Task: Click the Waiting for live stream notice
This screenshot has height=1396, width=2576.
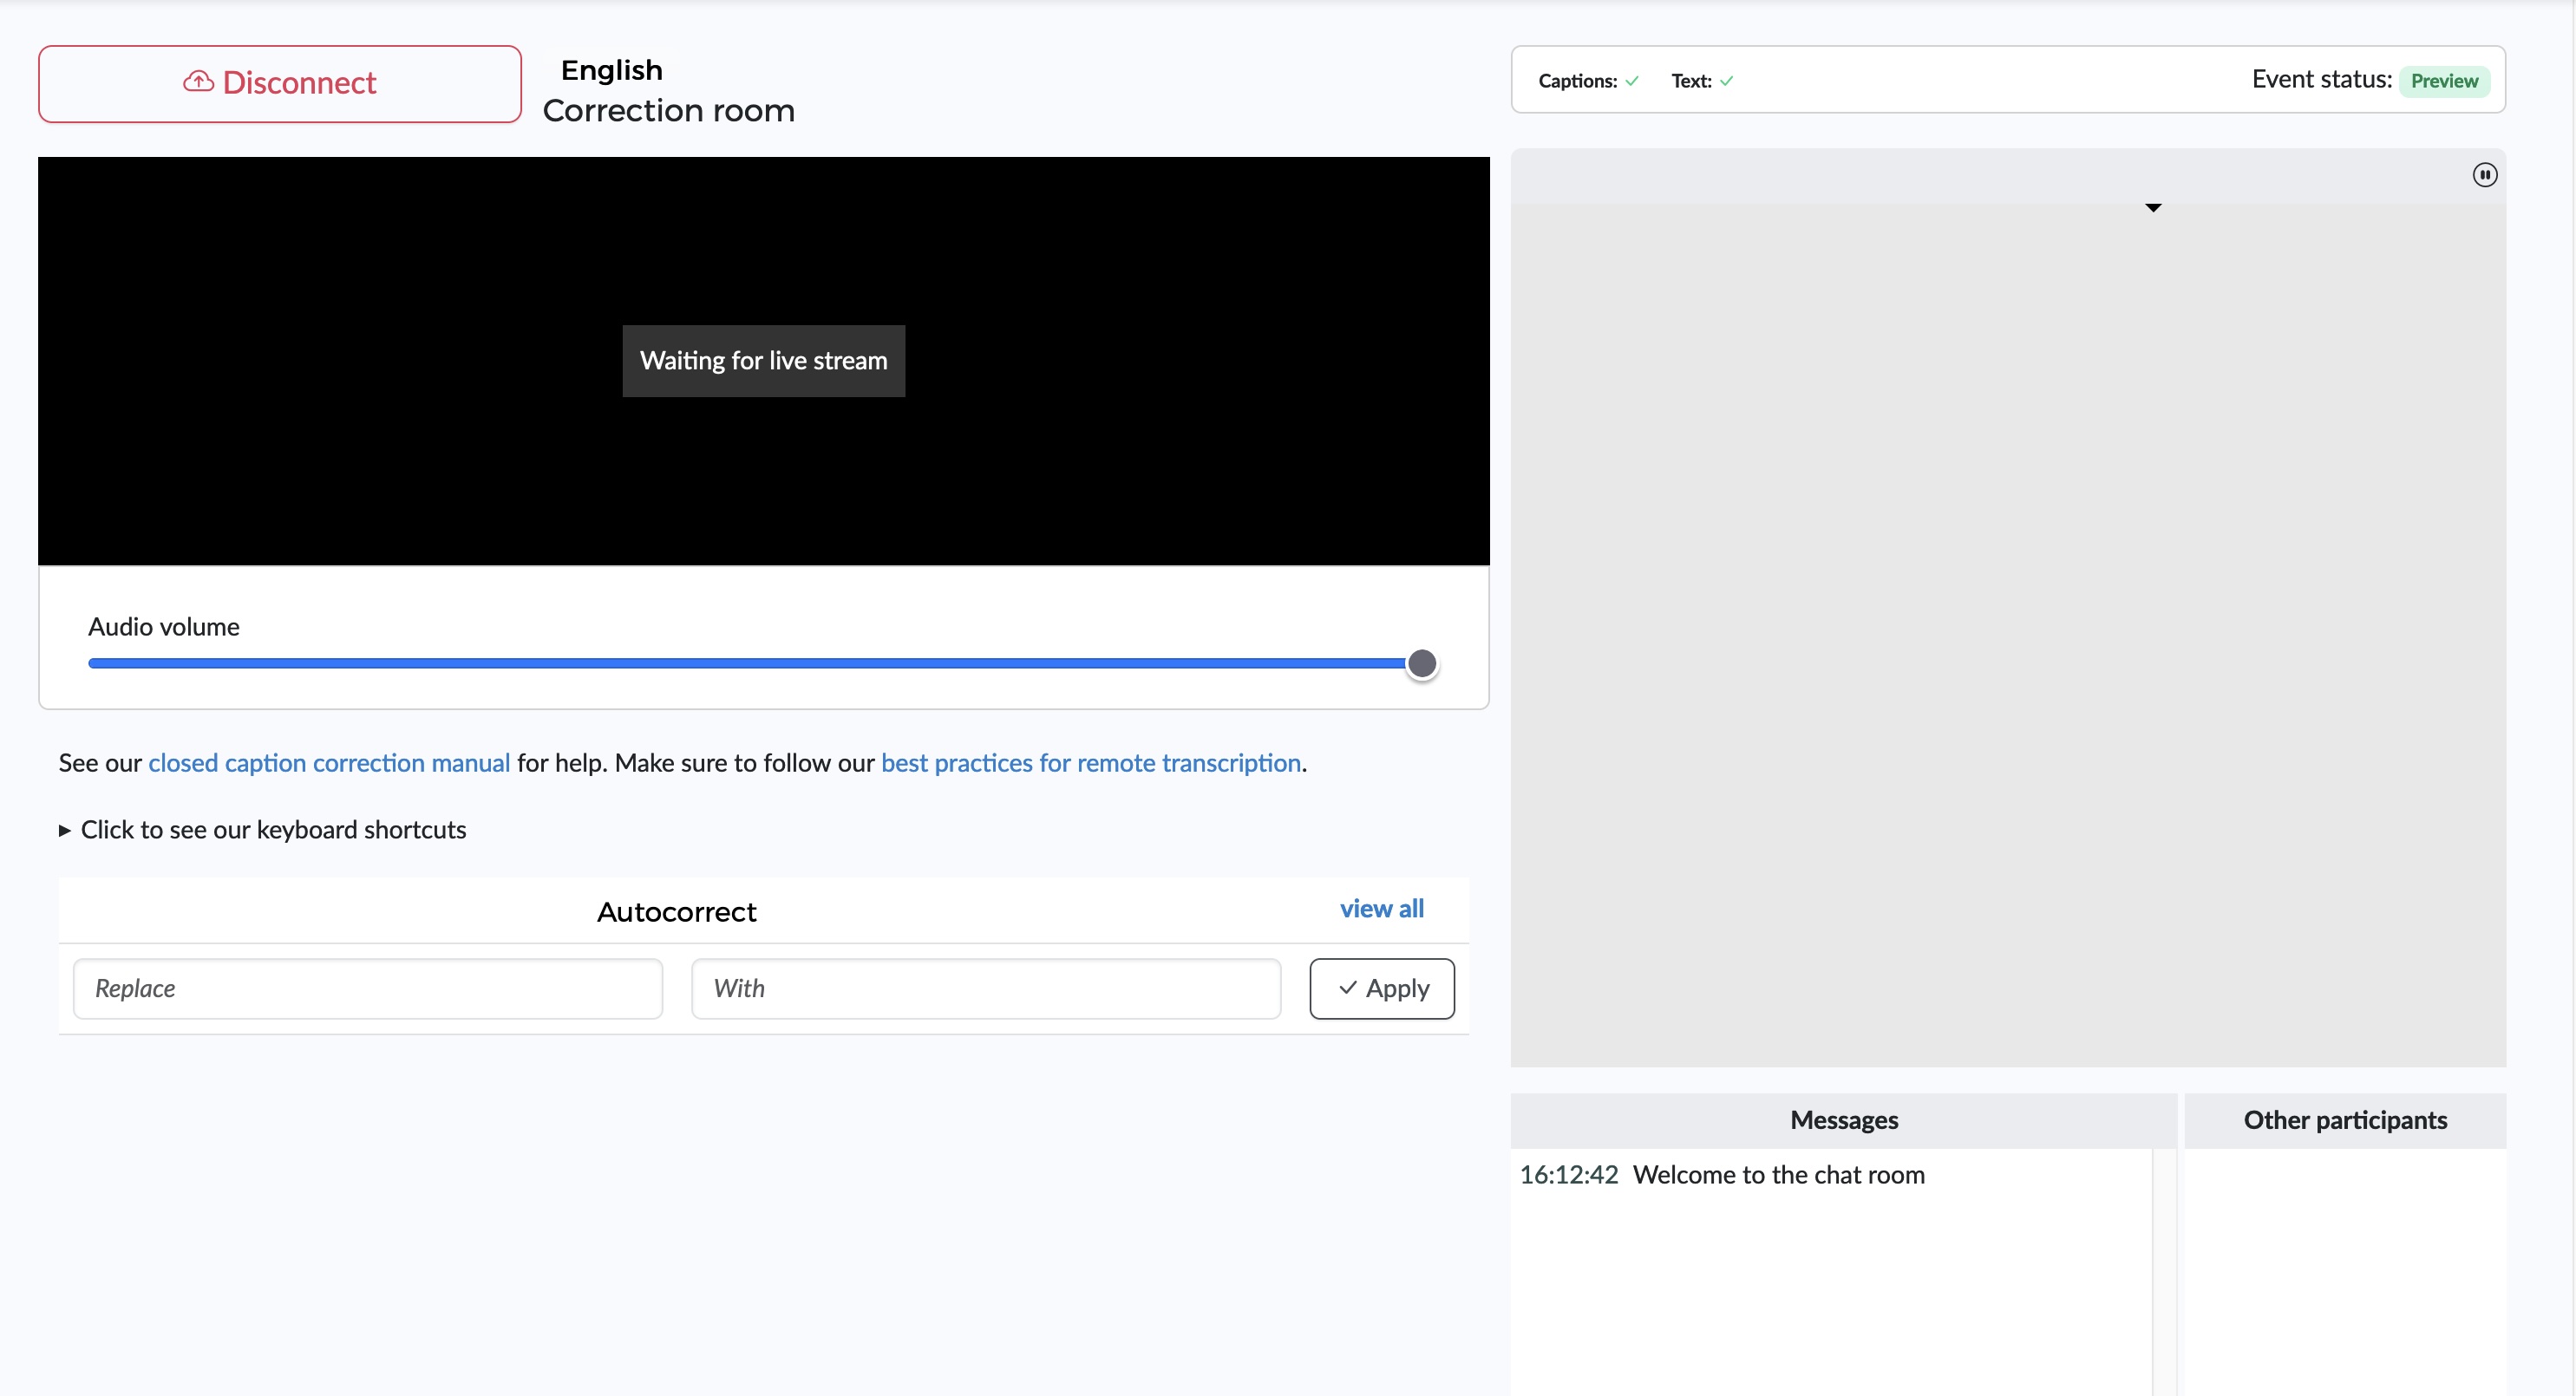Action: pos(764,361)
